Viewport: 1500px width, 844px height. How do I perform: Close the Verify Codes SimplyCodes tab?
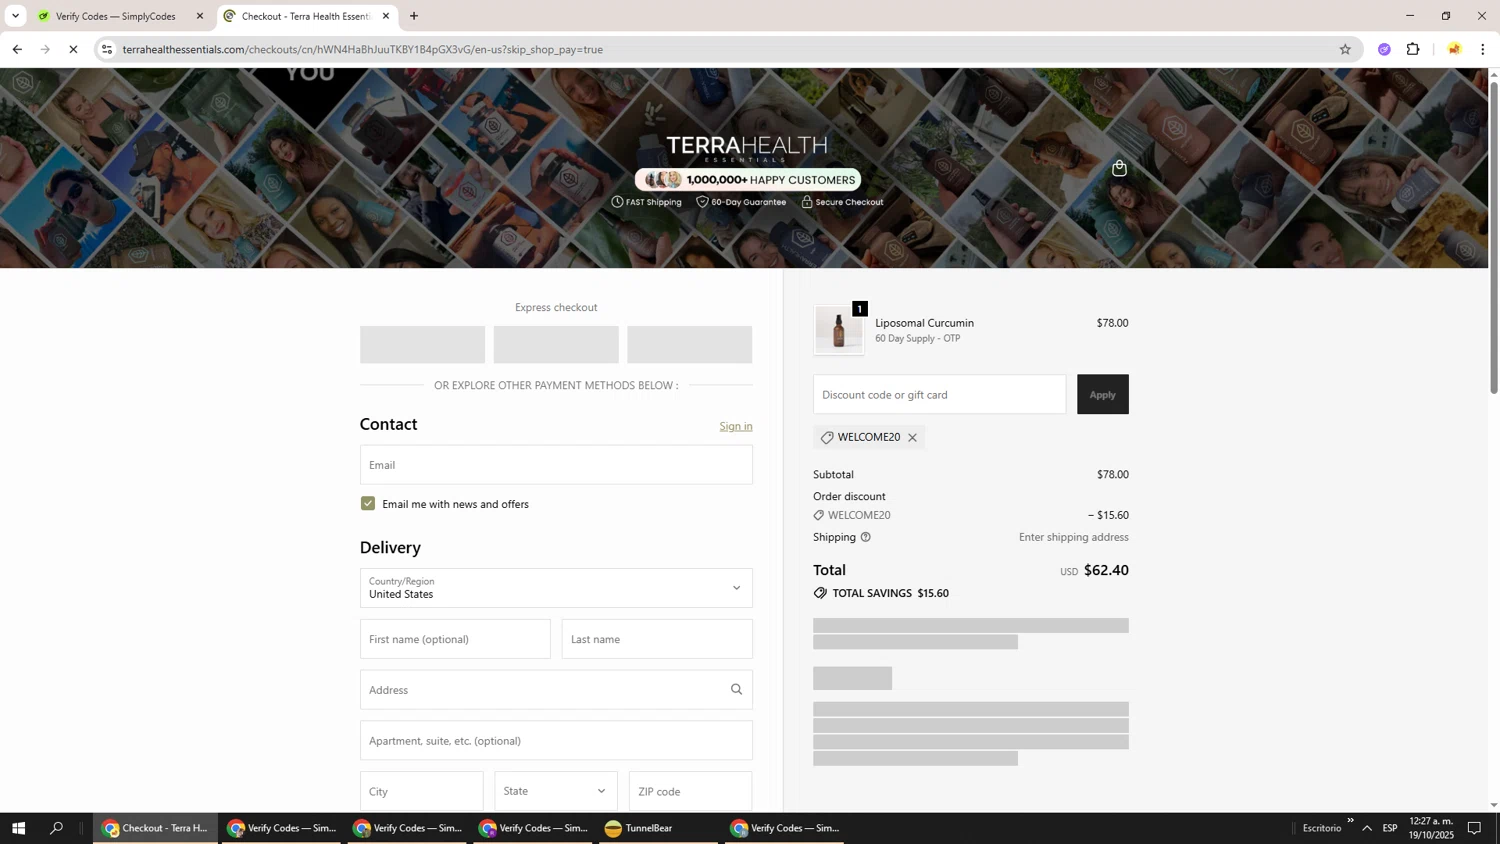point(200,16)
